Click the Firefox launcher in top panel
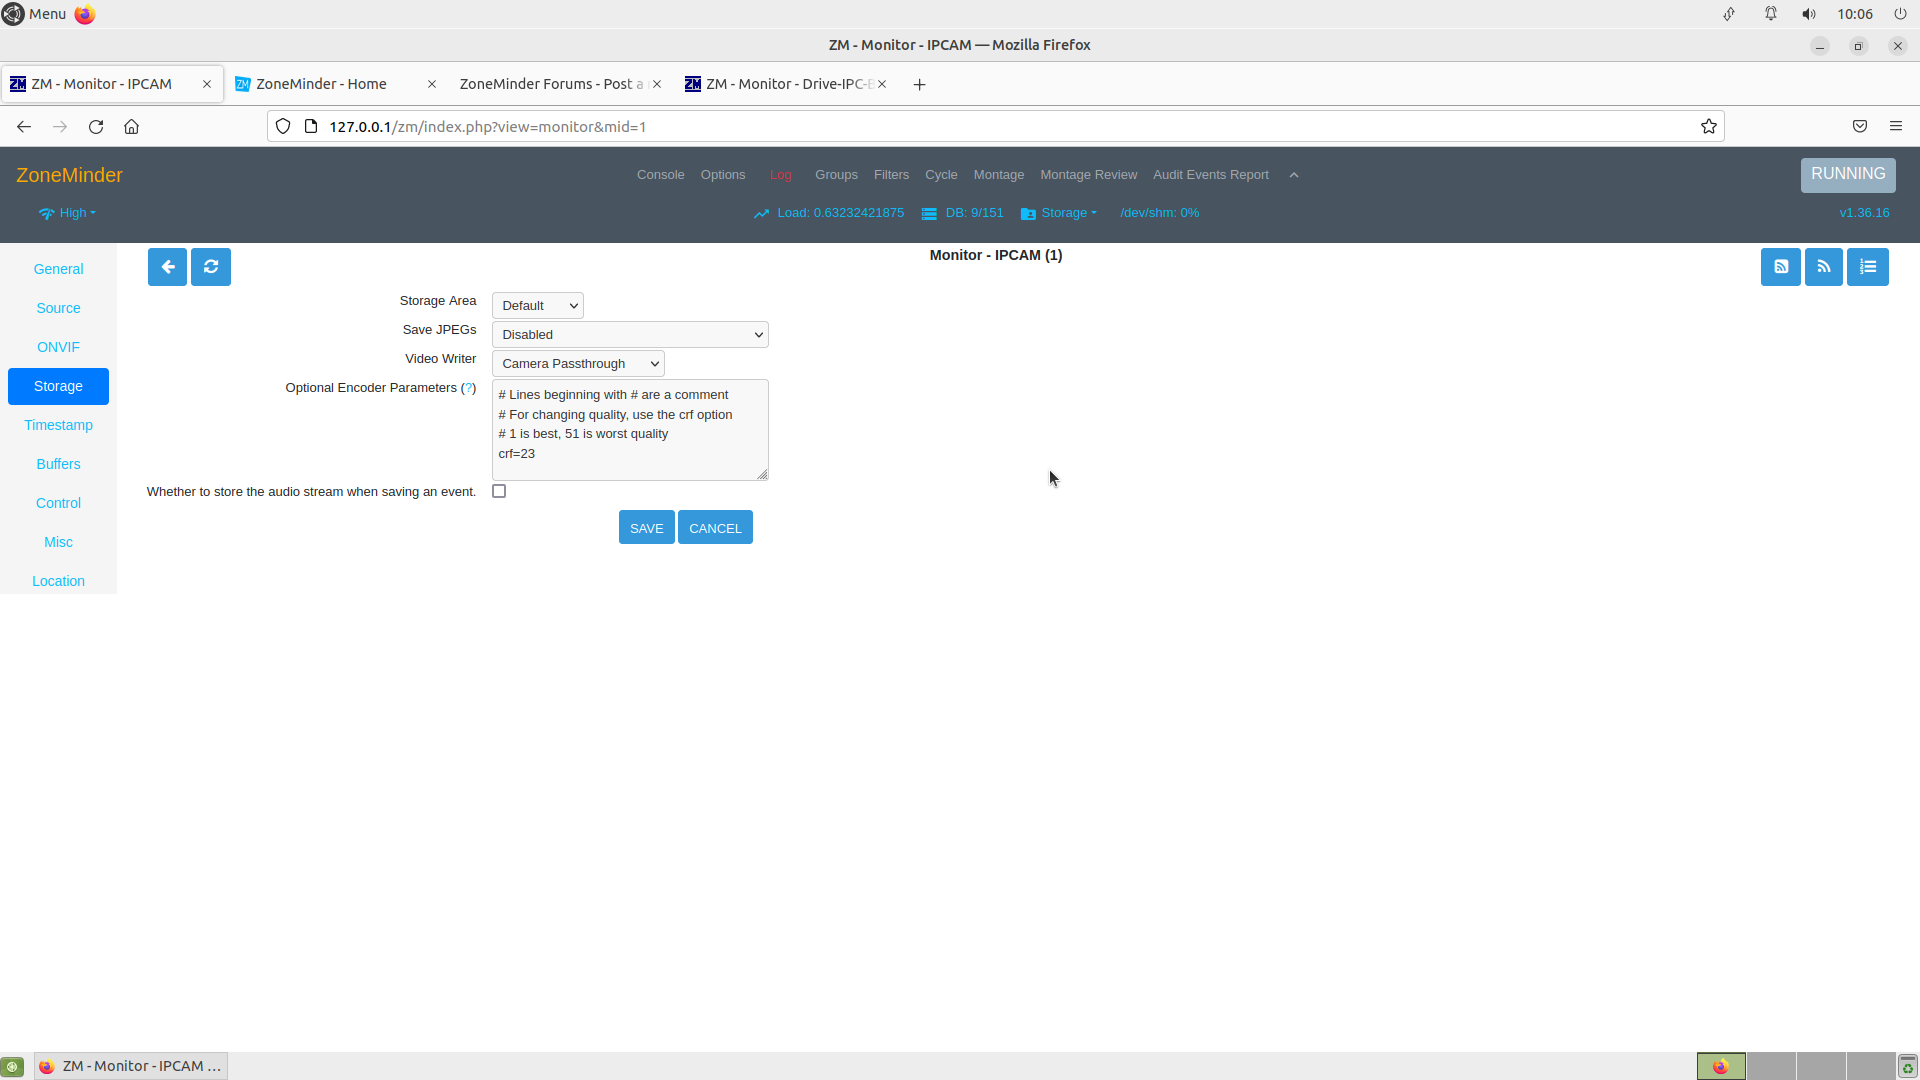1920x1080 pixels. (85, 14)
